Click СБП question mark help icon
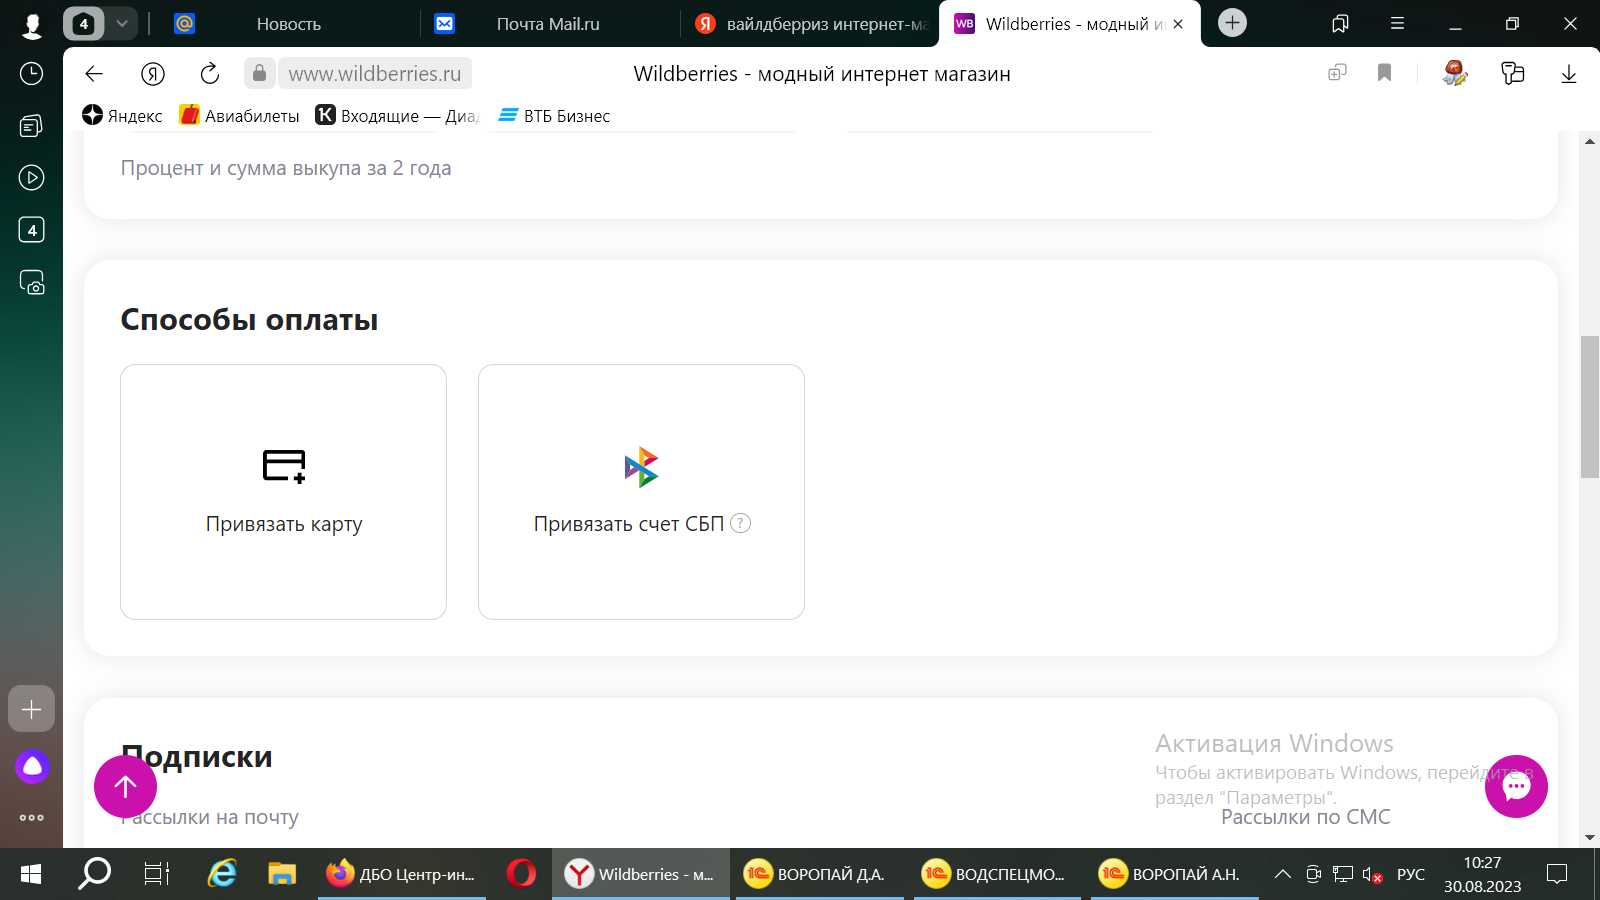Image resolution: width=1600 pixels, height=900 pixels. click(x=740, y=523)
